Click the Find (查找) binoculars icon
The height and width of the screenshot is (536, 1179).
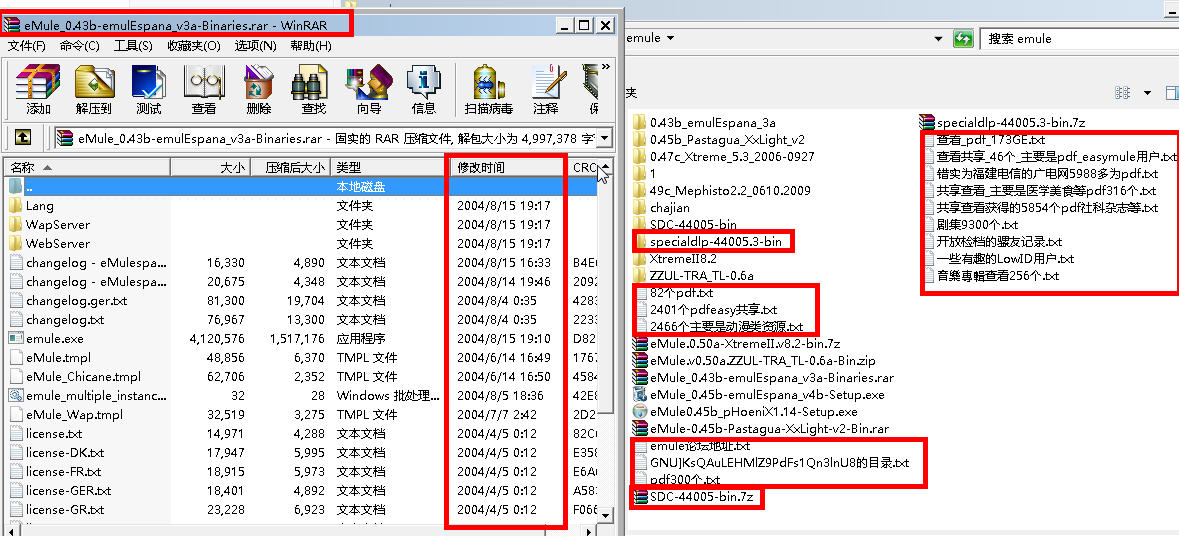314,89
